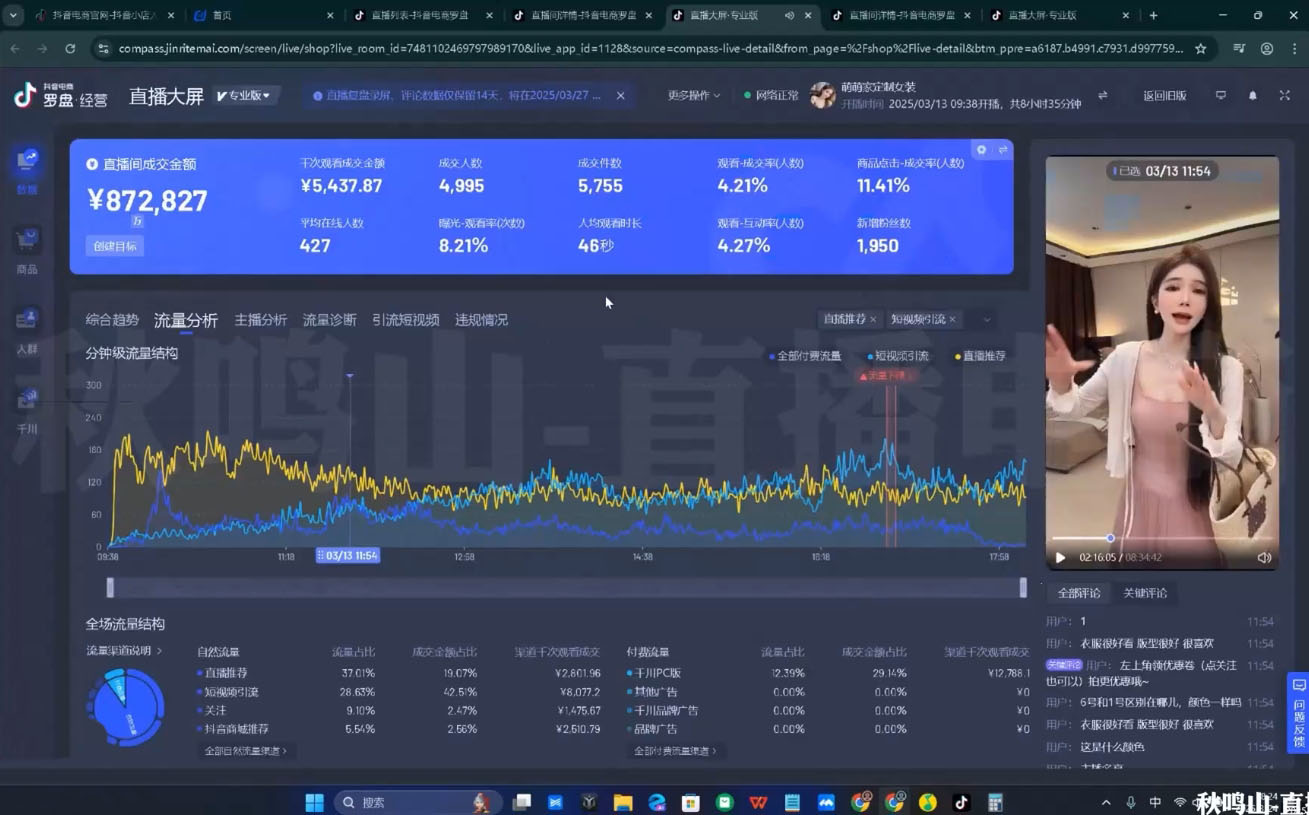Expand the traffic channel filter dropdown arrow
Image resolution: width=1309 pixels, height=815 pixels.
(987, 320)
